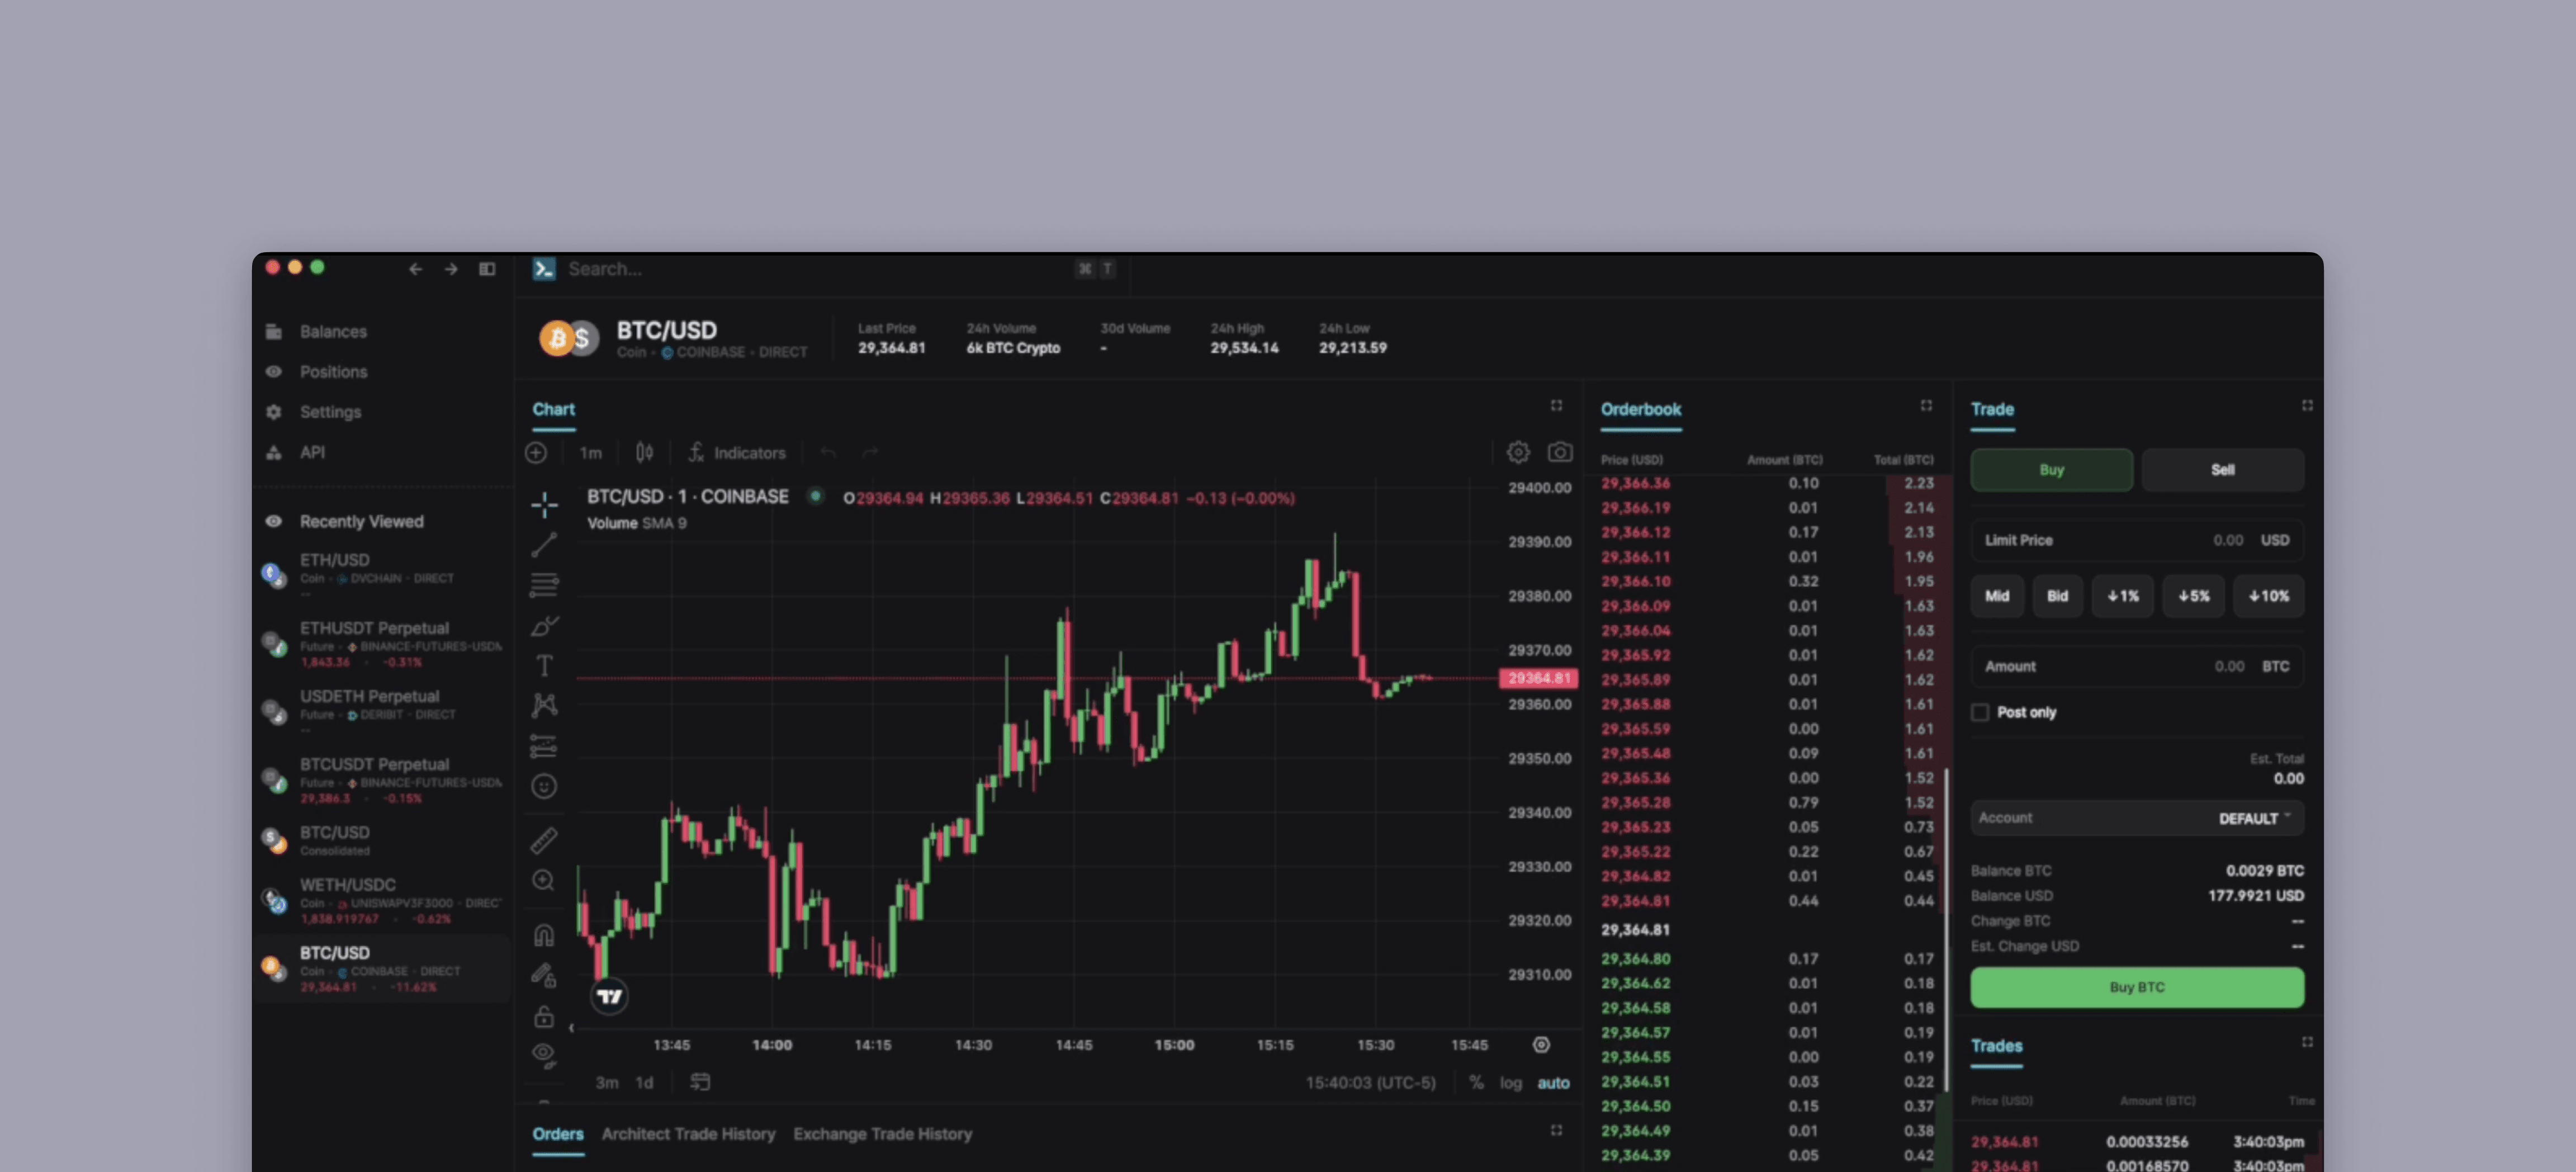2576x1172 pixels.
Task: Open the 1m interval dropdown
Action: [591, 453]
